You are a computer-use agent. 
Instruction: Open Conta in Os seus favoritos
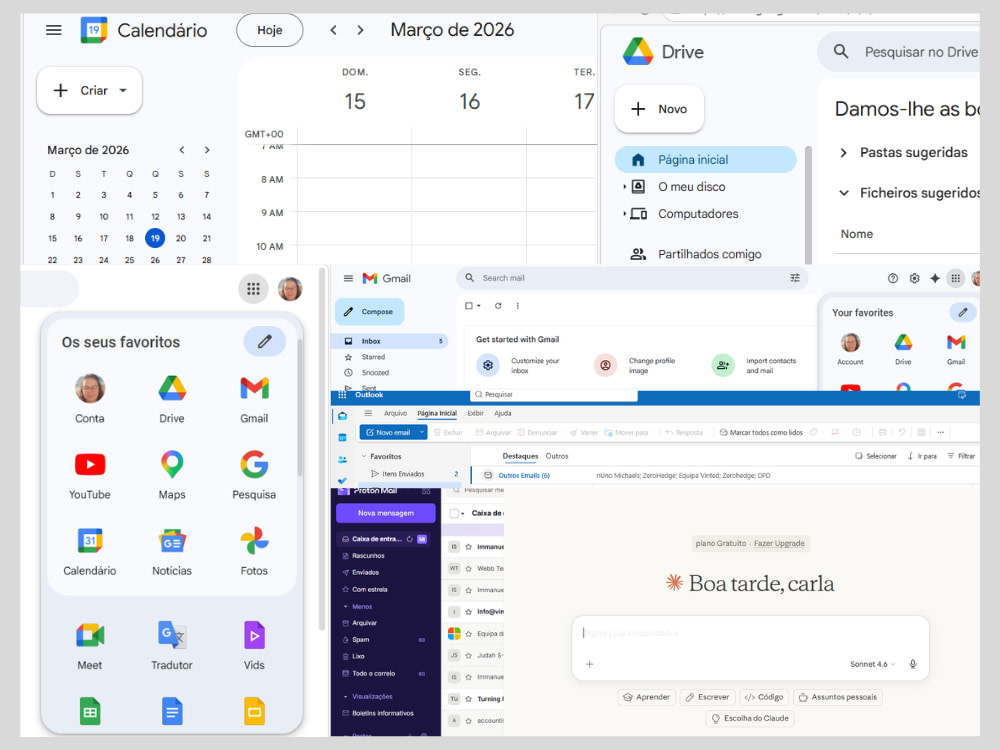point(90,399)
